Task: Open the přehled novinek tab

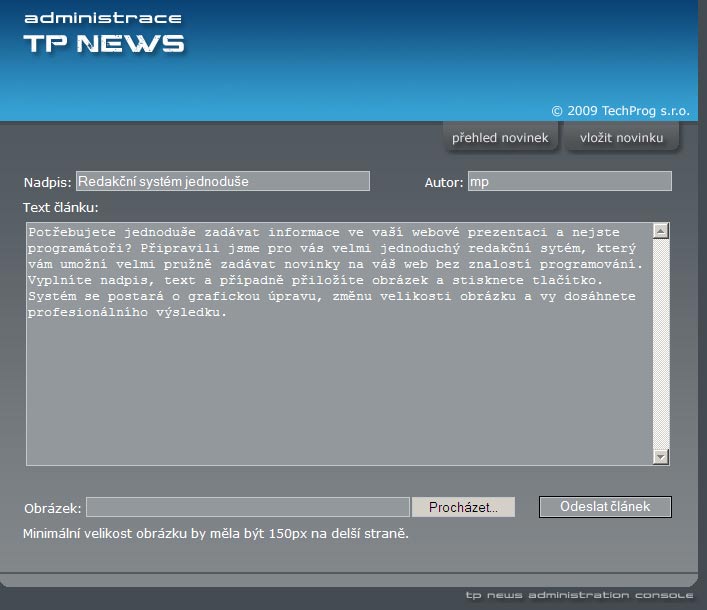Action: coord(500,137)
